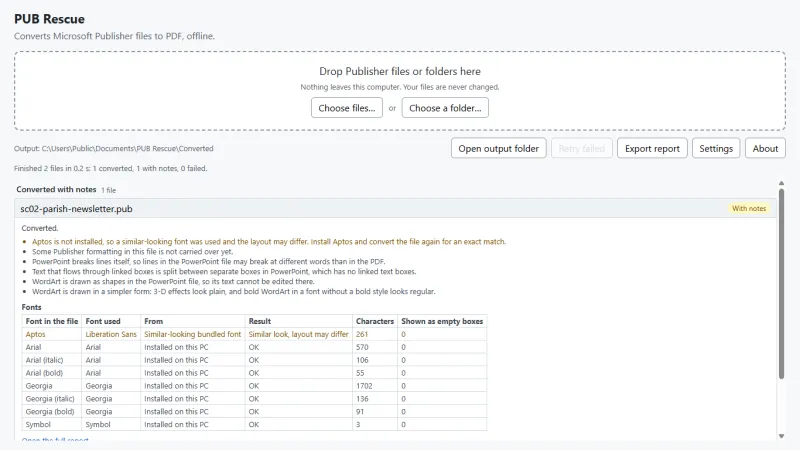
Task: Click the Choose a folder... button
Action: tap(445, 108)
